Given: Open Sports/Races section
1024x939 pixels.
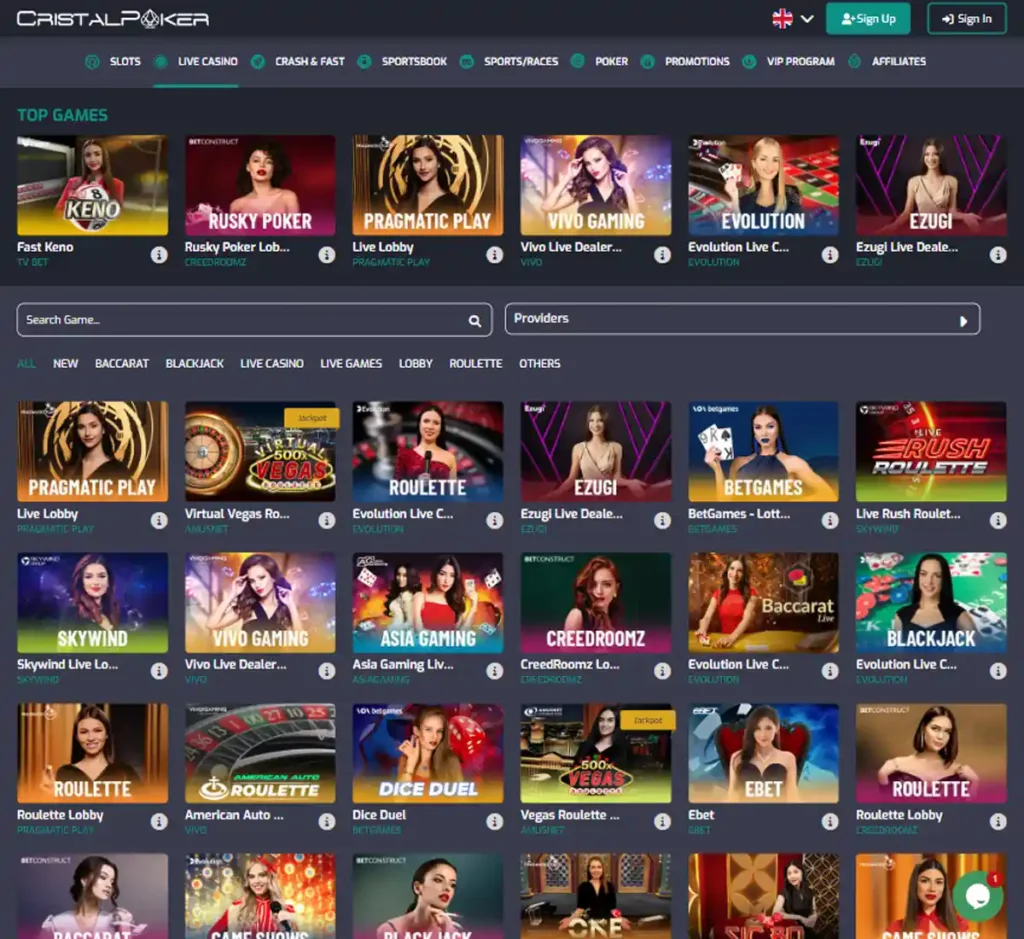Looking at the screenshot, I should [x=521, y=61].
